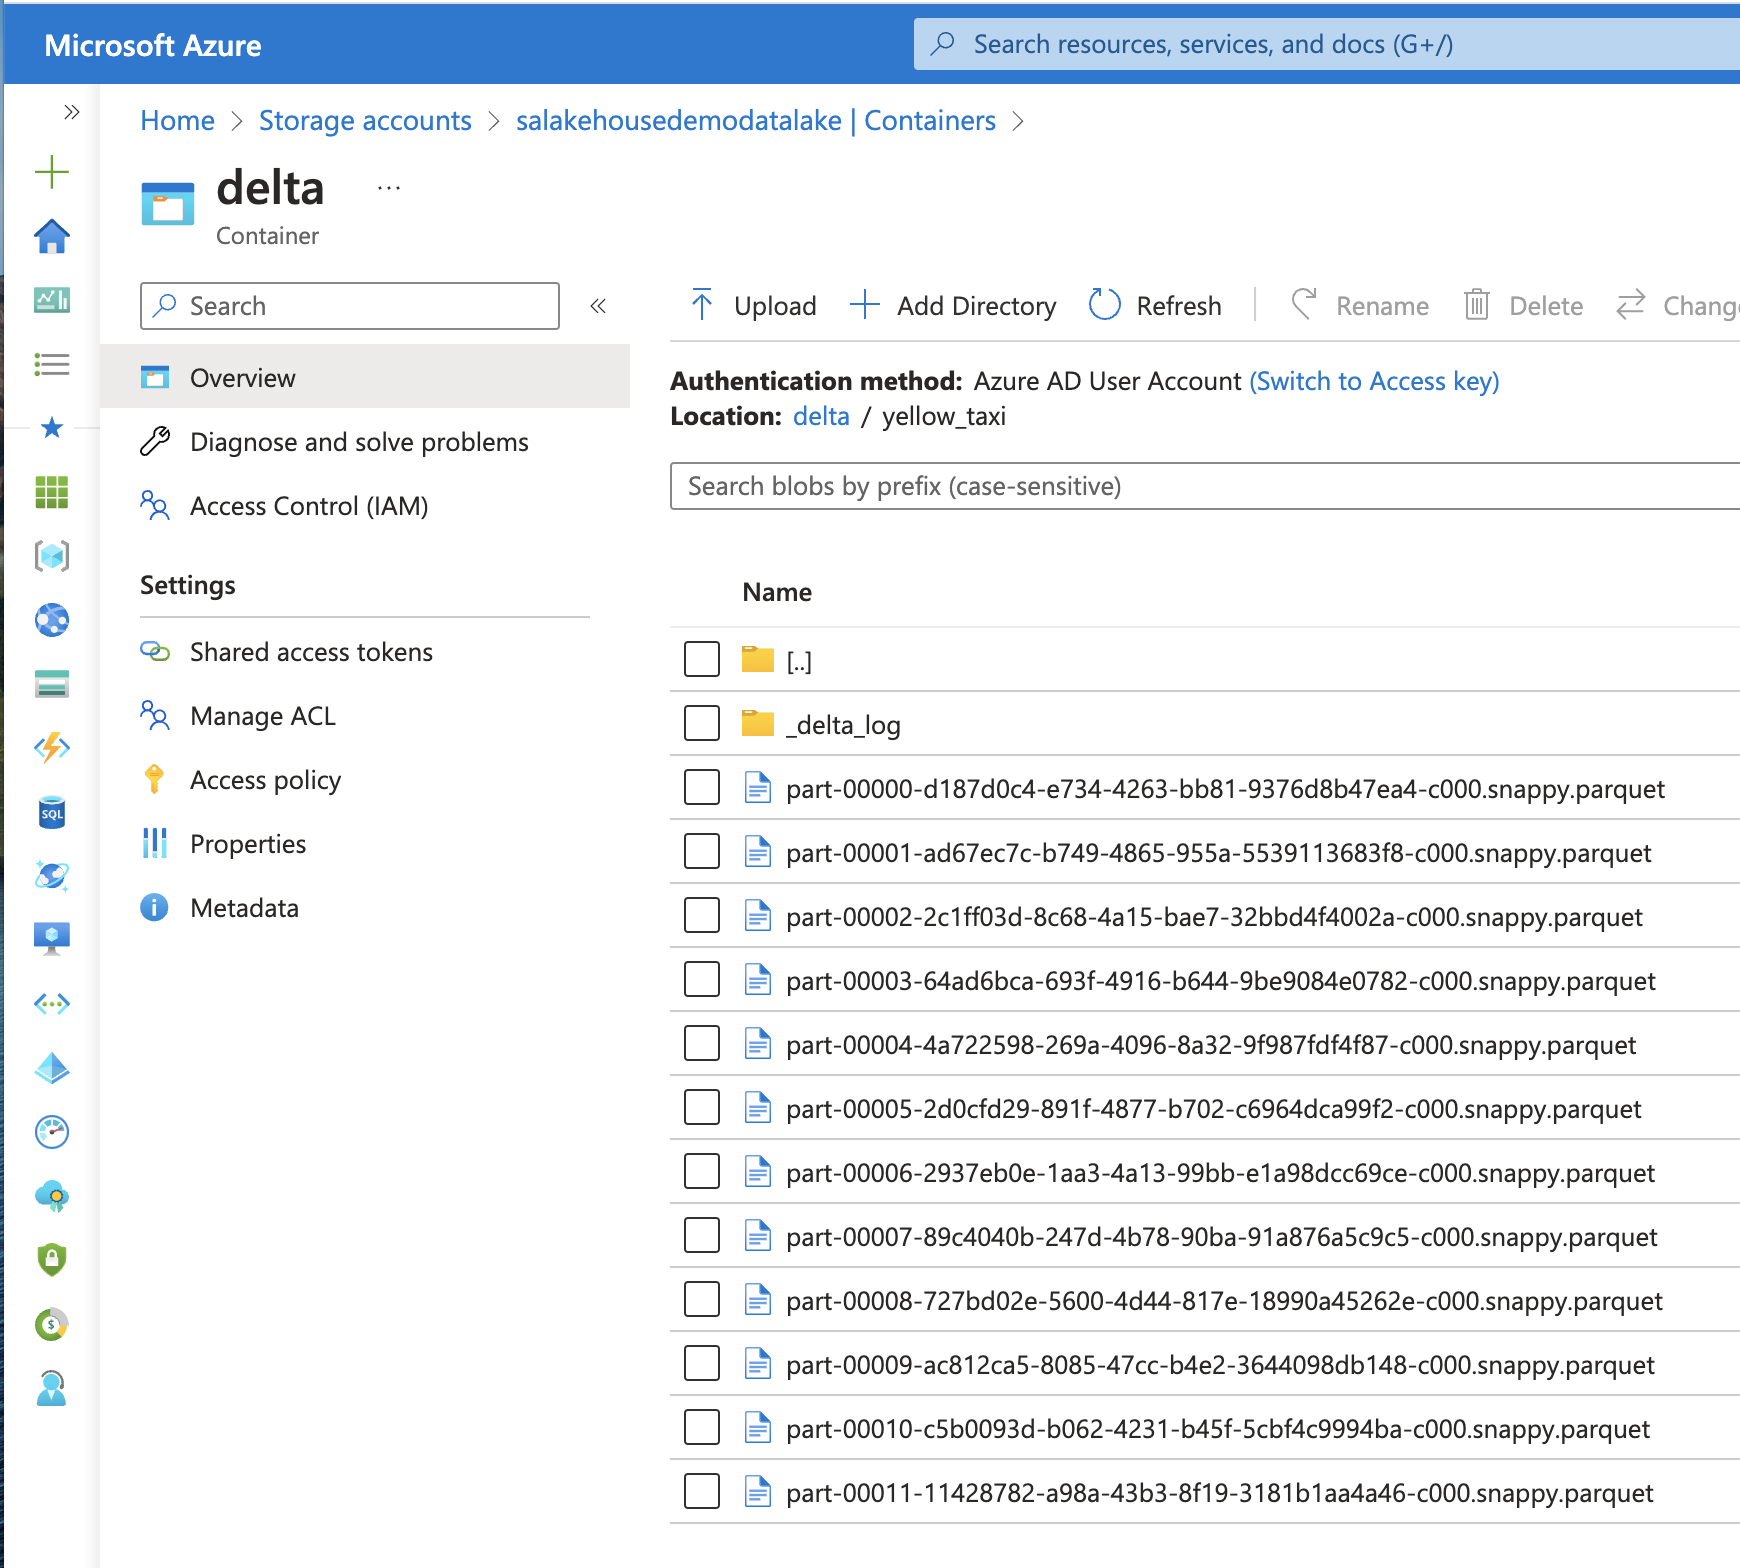This screenshot has width=1740, height=1568.
Task: Select Access Control (IAM) menu item
Action: 308,506
